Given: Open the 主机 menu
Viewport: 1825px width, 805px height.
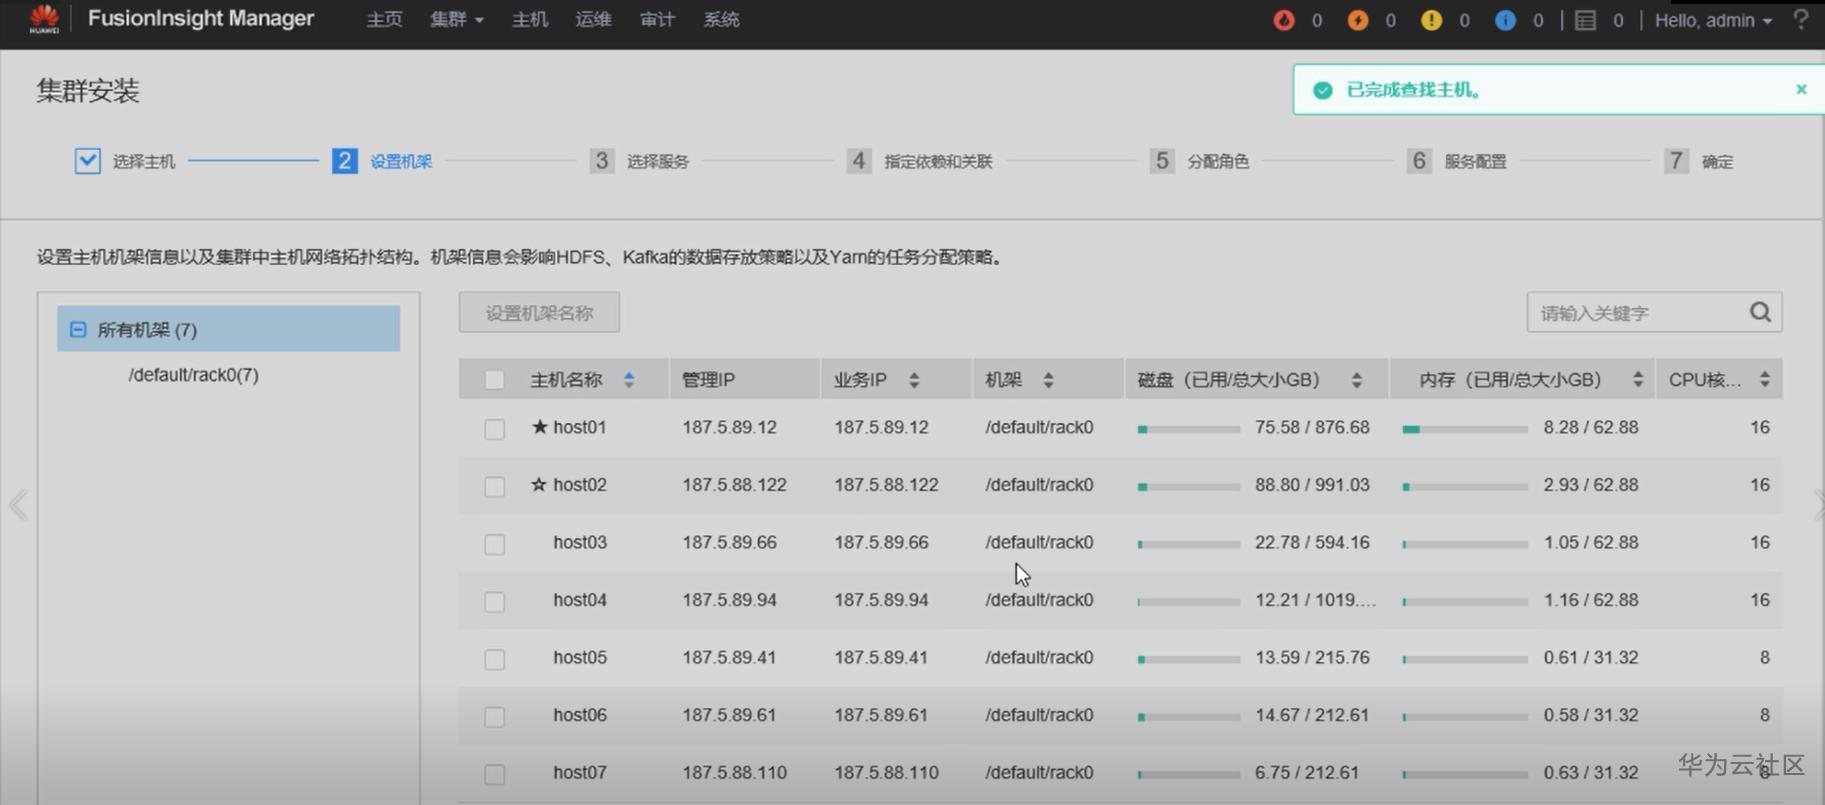Looking at the screenshot, I should (x=530, y=20).
